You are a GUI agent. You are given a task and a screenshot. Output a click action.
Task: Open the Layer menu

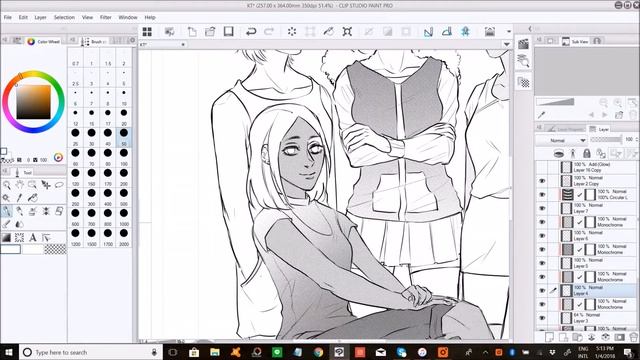(40, 18)
